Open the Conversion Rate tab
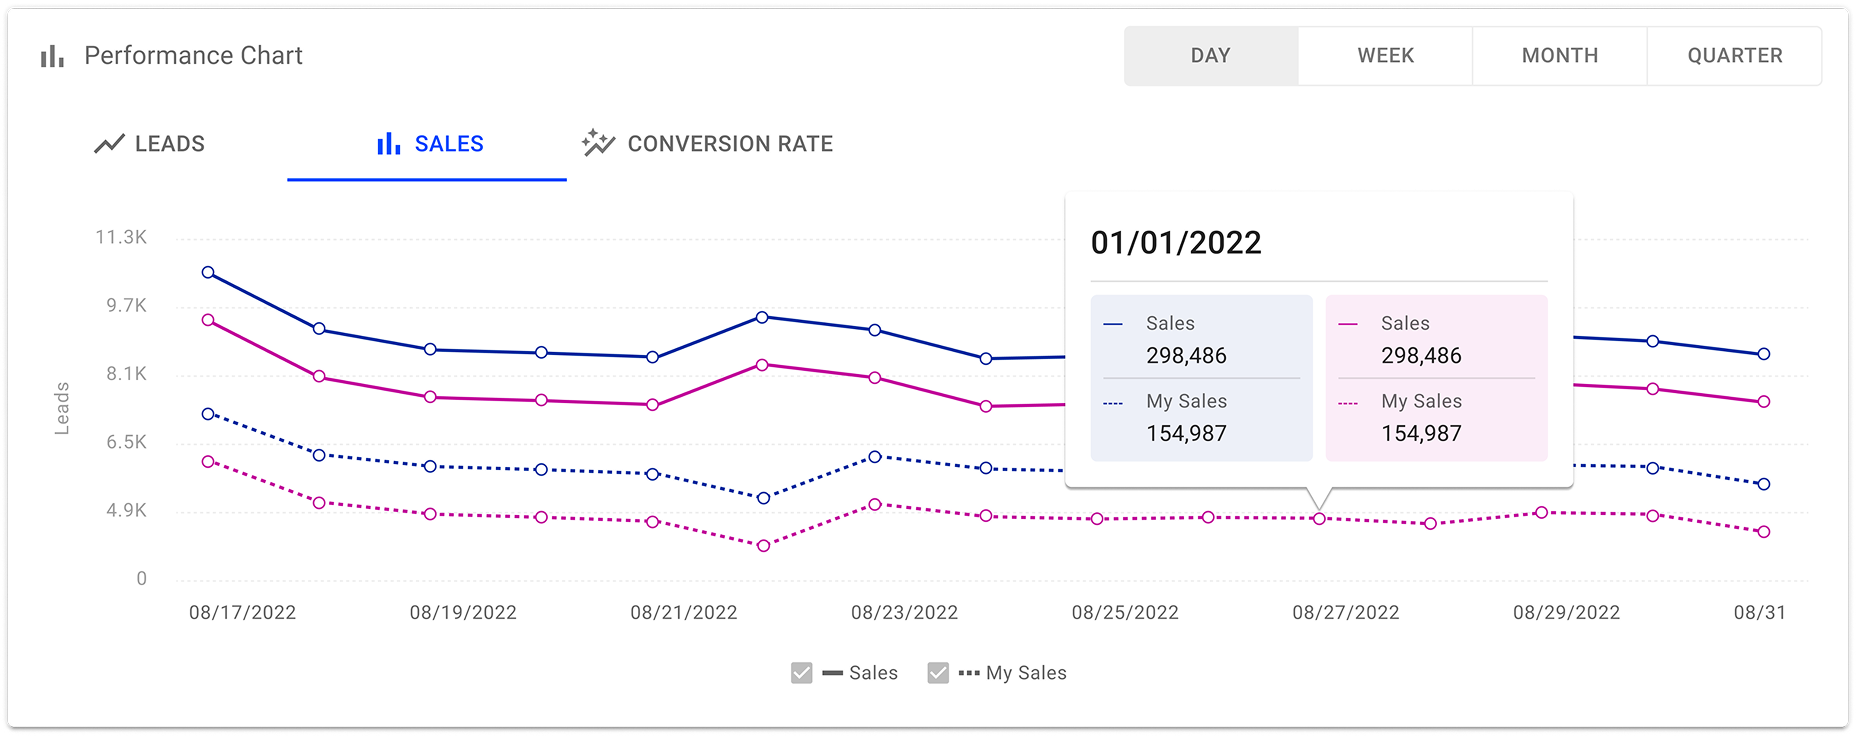1856x736 pixels. (x=708, y=144)
